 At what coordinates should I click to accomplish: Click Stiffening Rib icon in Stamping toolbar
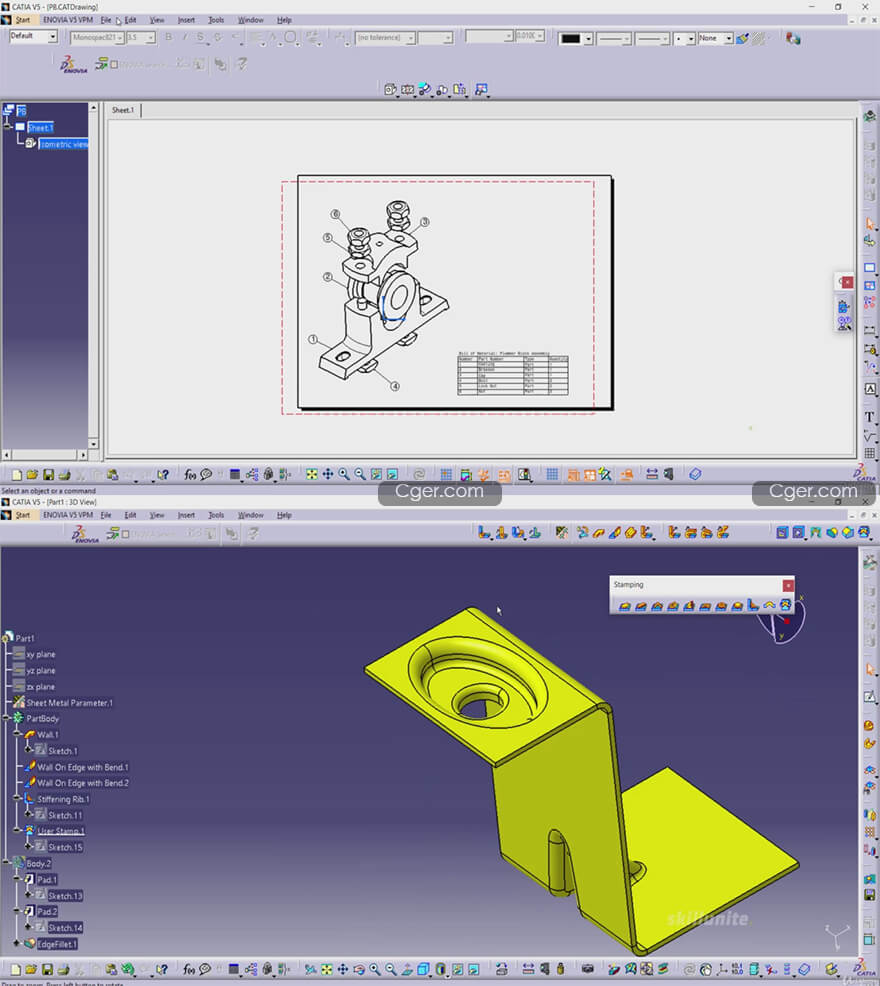coord(753,606)
